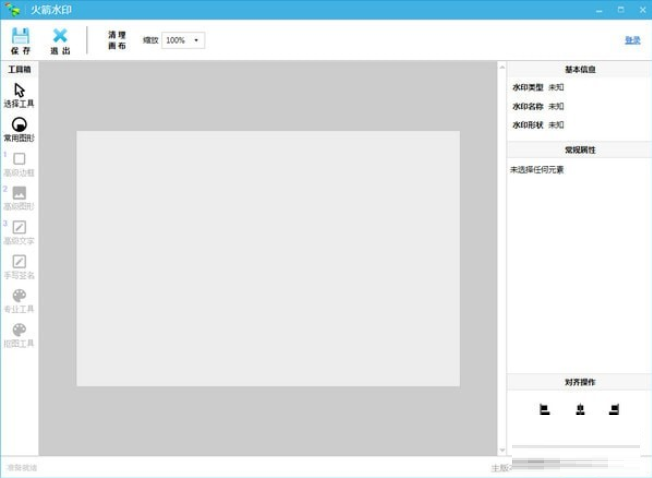The height and width of the screenshot is (478, 652).
Task: Click the 水印形状 label
Action: 528,125
